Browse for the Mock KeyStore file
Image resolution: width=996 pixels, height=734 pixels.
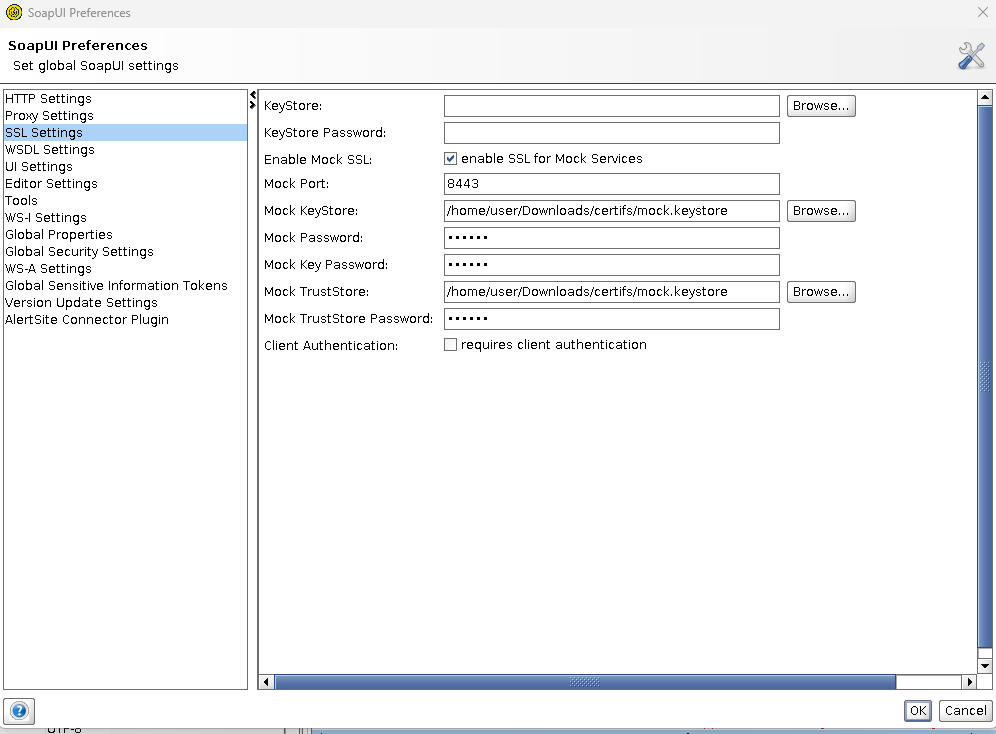[821, 211]
